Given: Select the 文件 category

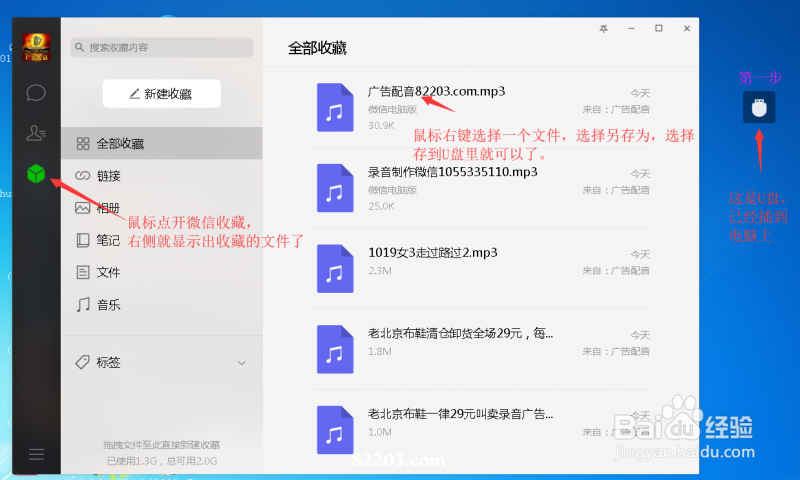Looking at the screenshot, I should tap(162, 272).
